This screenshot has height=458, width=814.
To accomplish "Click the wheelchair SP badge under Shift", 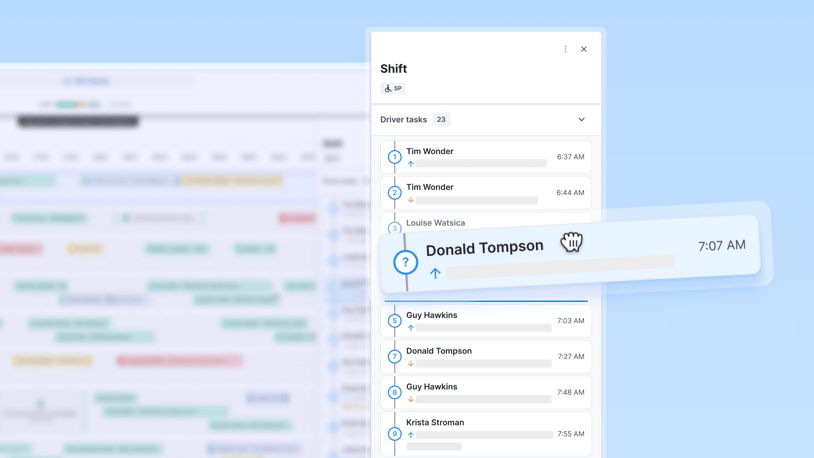I will [392, 88].
